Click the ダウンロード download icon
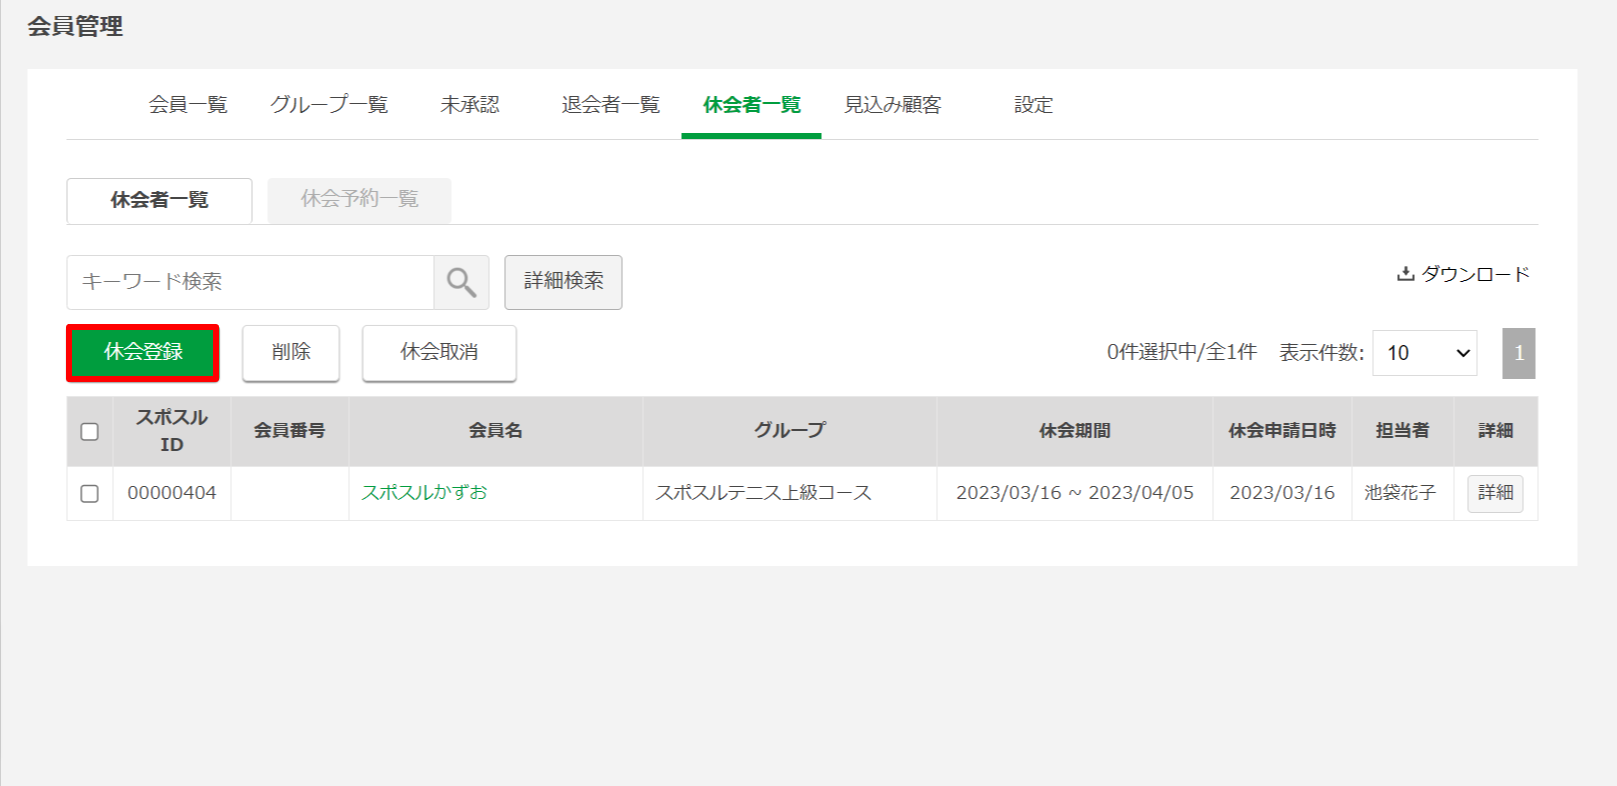 click(1405, 274)
